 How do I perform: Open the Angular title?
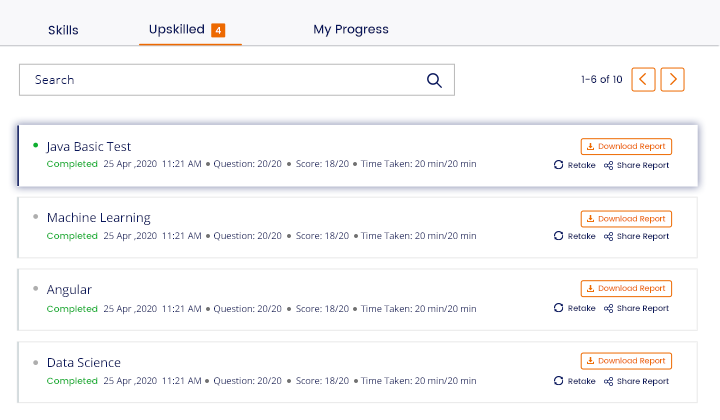point(69,290)
